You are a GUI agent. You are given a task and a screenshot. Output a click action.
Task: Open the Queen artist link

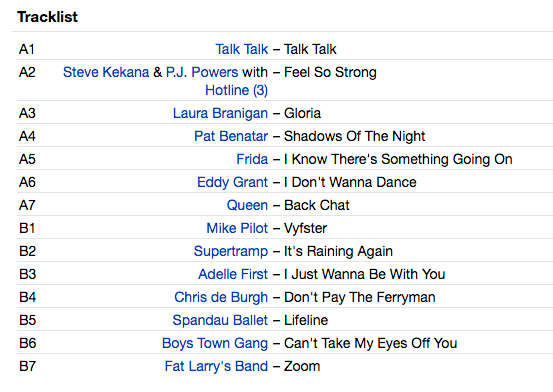point(247,205)
